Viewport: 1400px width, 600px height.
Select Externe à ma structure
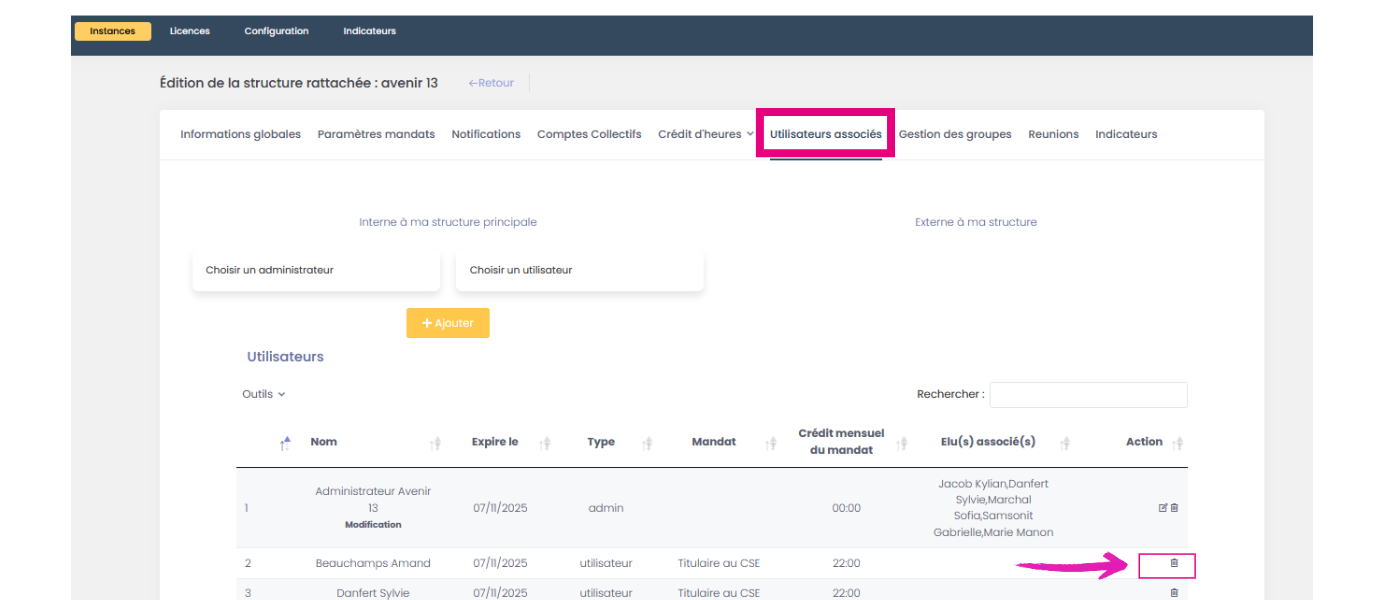click(x=976, y=222)
